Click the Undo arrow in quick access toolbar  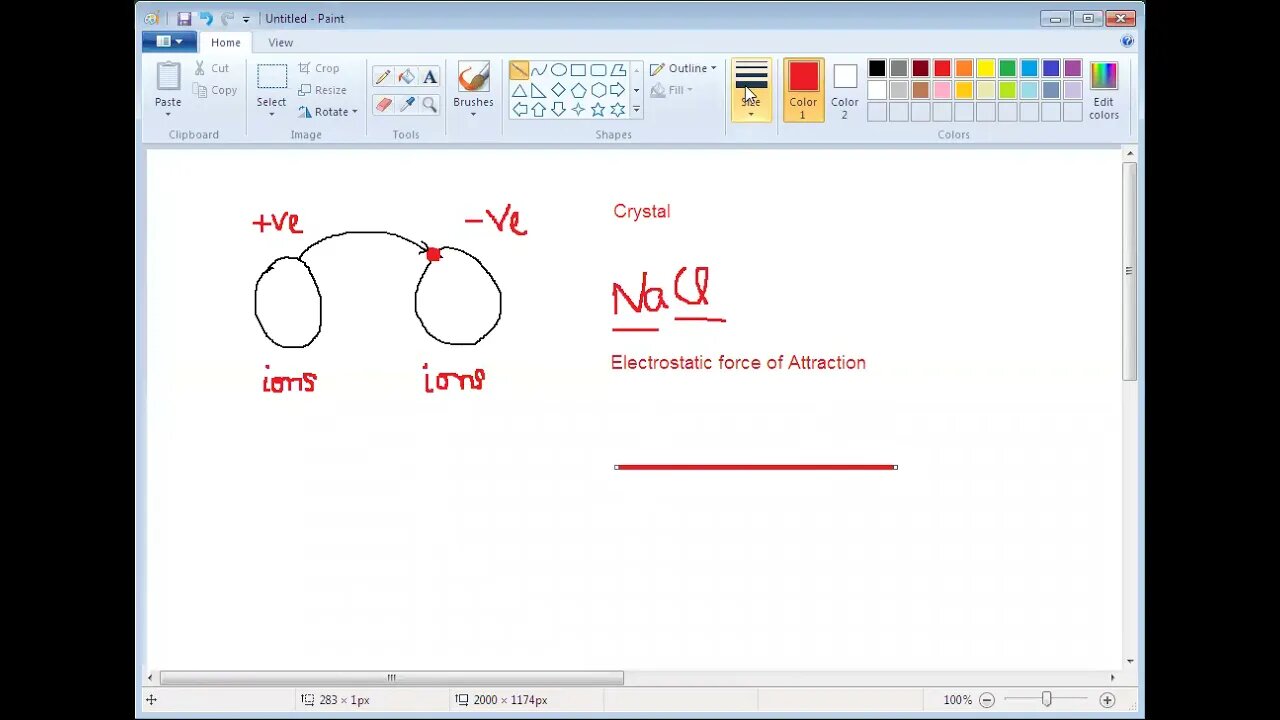coord(206,18)
